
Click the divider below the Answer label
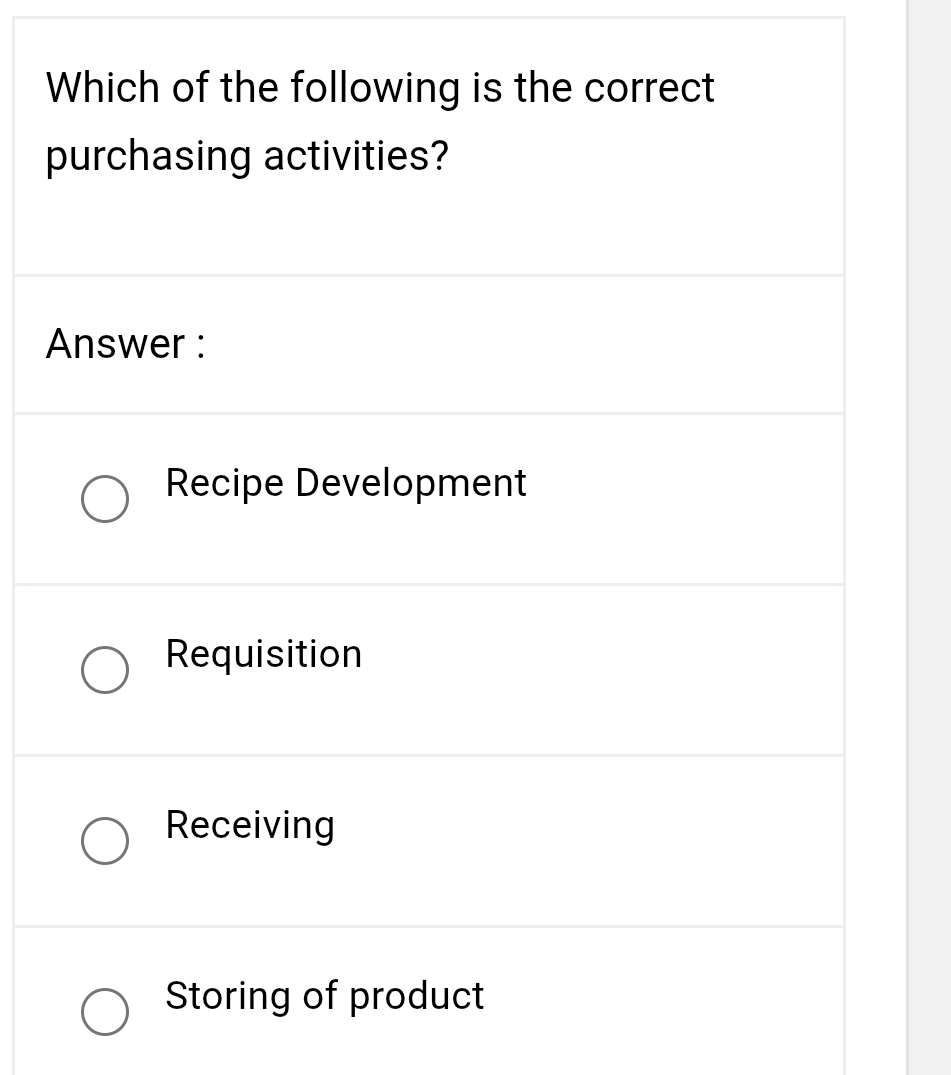pos(428,410)
